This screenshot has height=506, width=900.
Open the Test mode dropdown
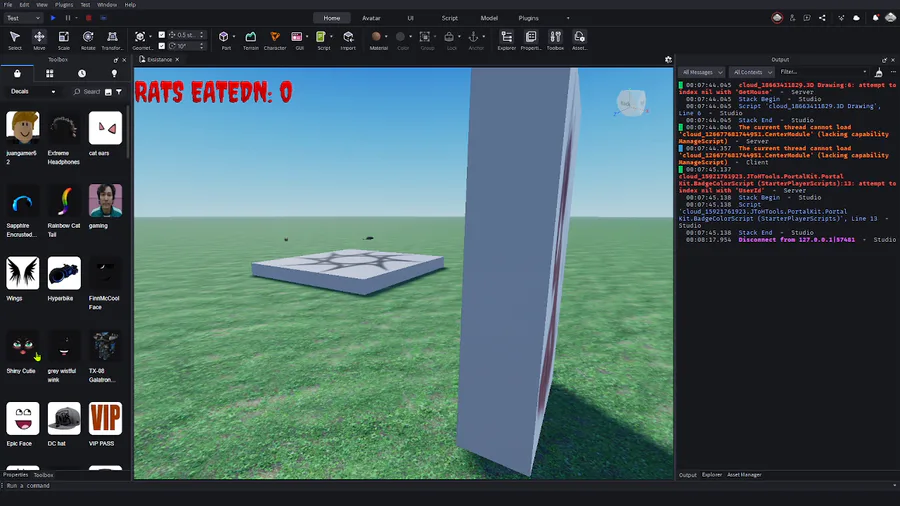click(23, 18)
